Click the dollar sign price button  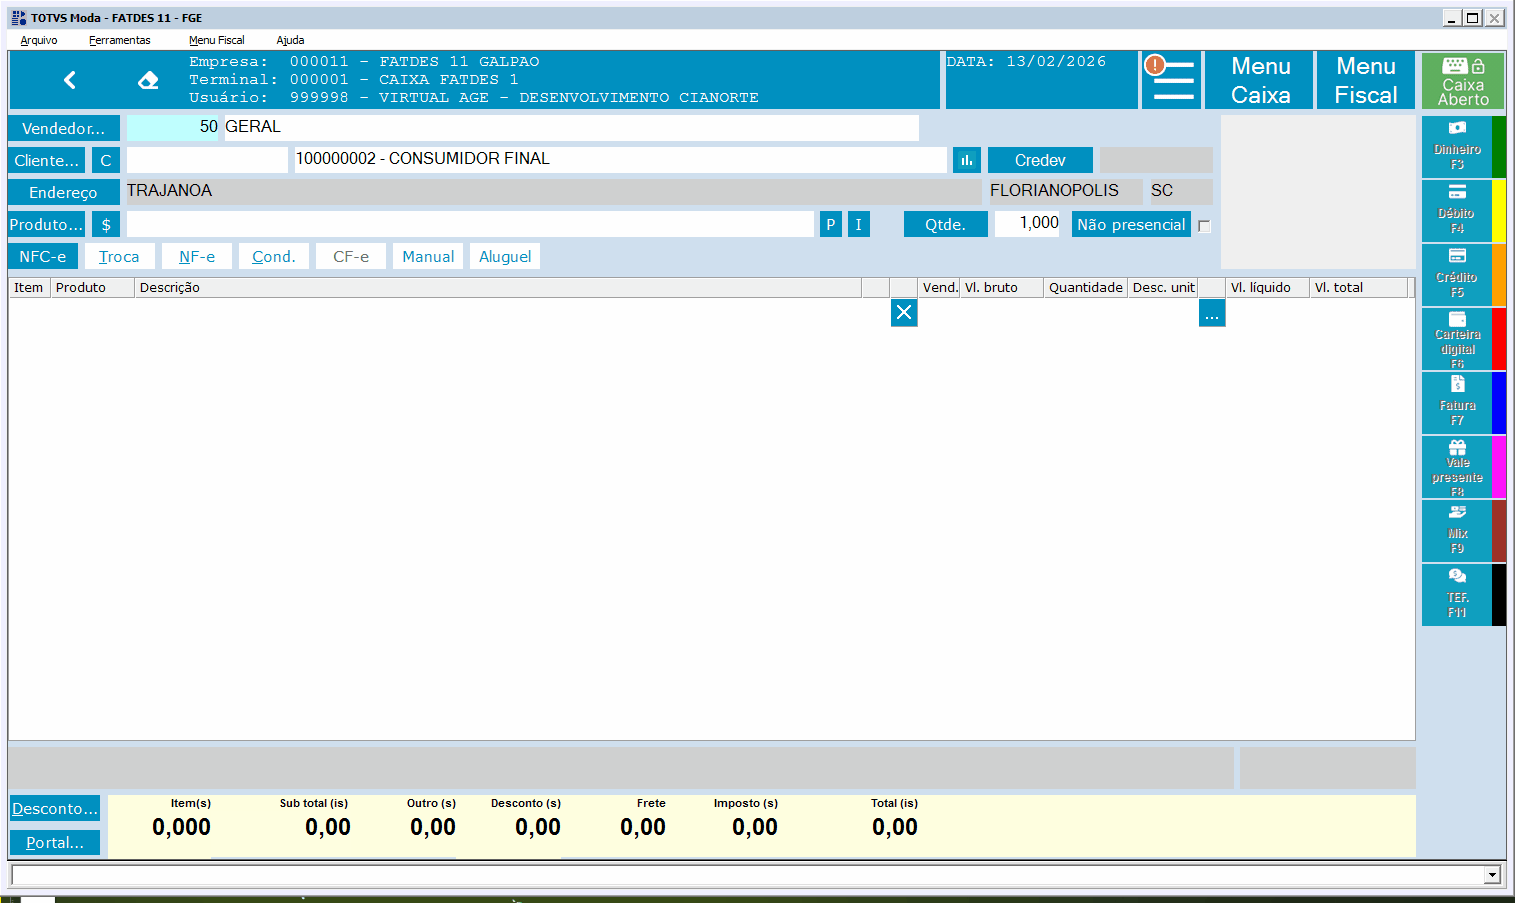(106, 224)
